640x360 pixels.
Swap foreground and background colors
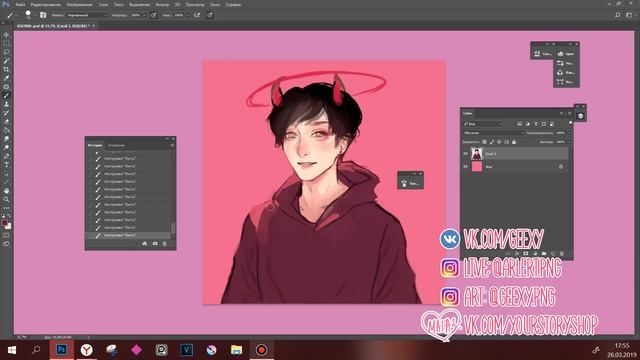pyautogui.click(x=9, y=216)
